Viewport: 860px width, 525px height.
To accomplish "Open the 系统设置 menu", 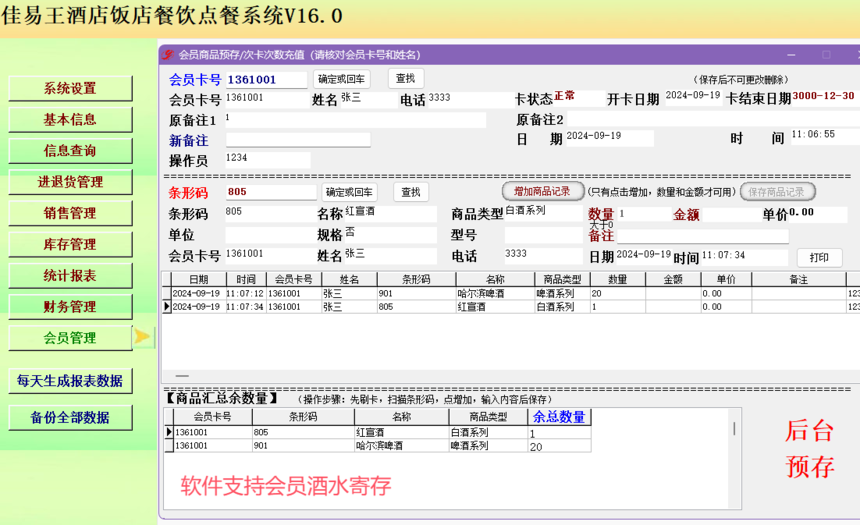I will 70,88.
